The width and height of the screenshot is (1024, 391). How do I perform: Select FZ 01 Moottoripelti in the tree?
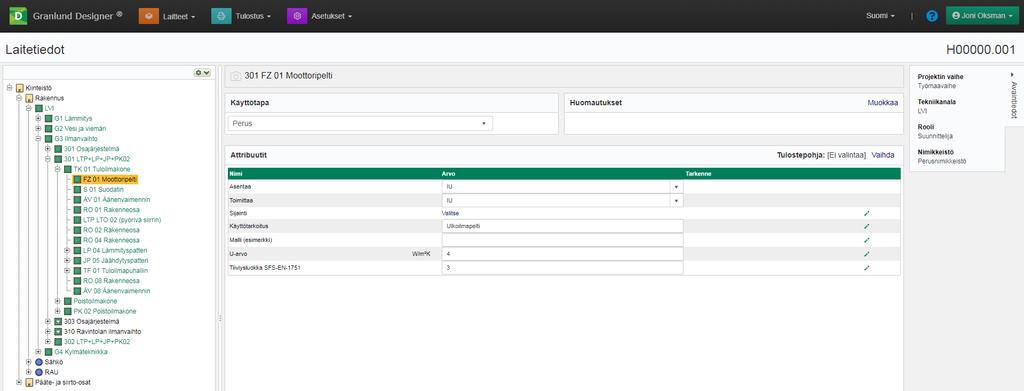(110, 179)
